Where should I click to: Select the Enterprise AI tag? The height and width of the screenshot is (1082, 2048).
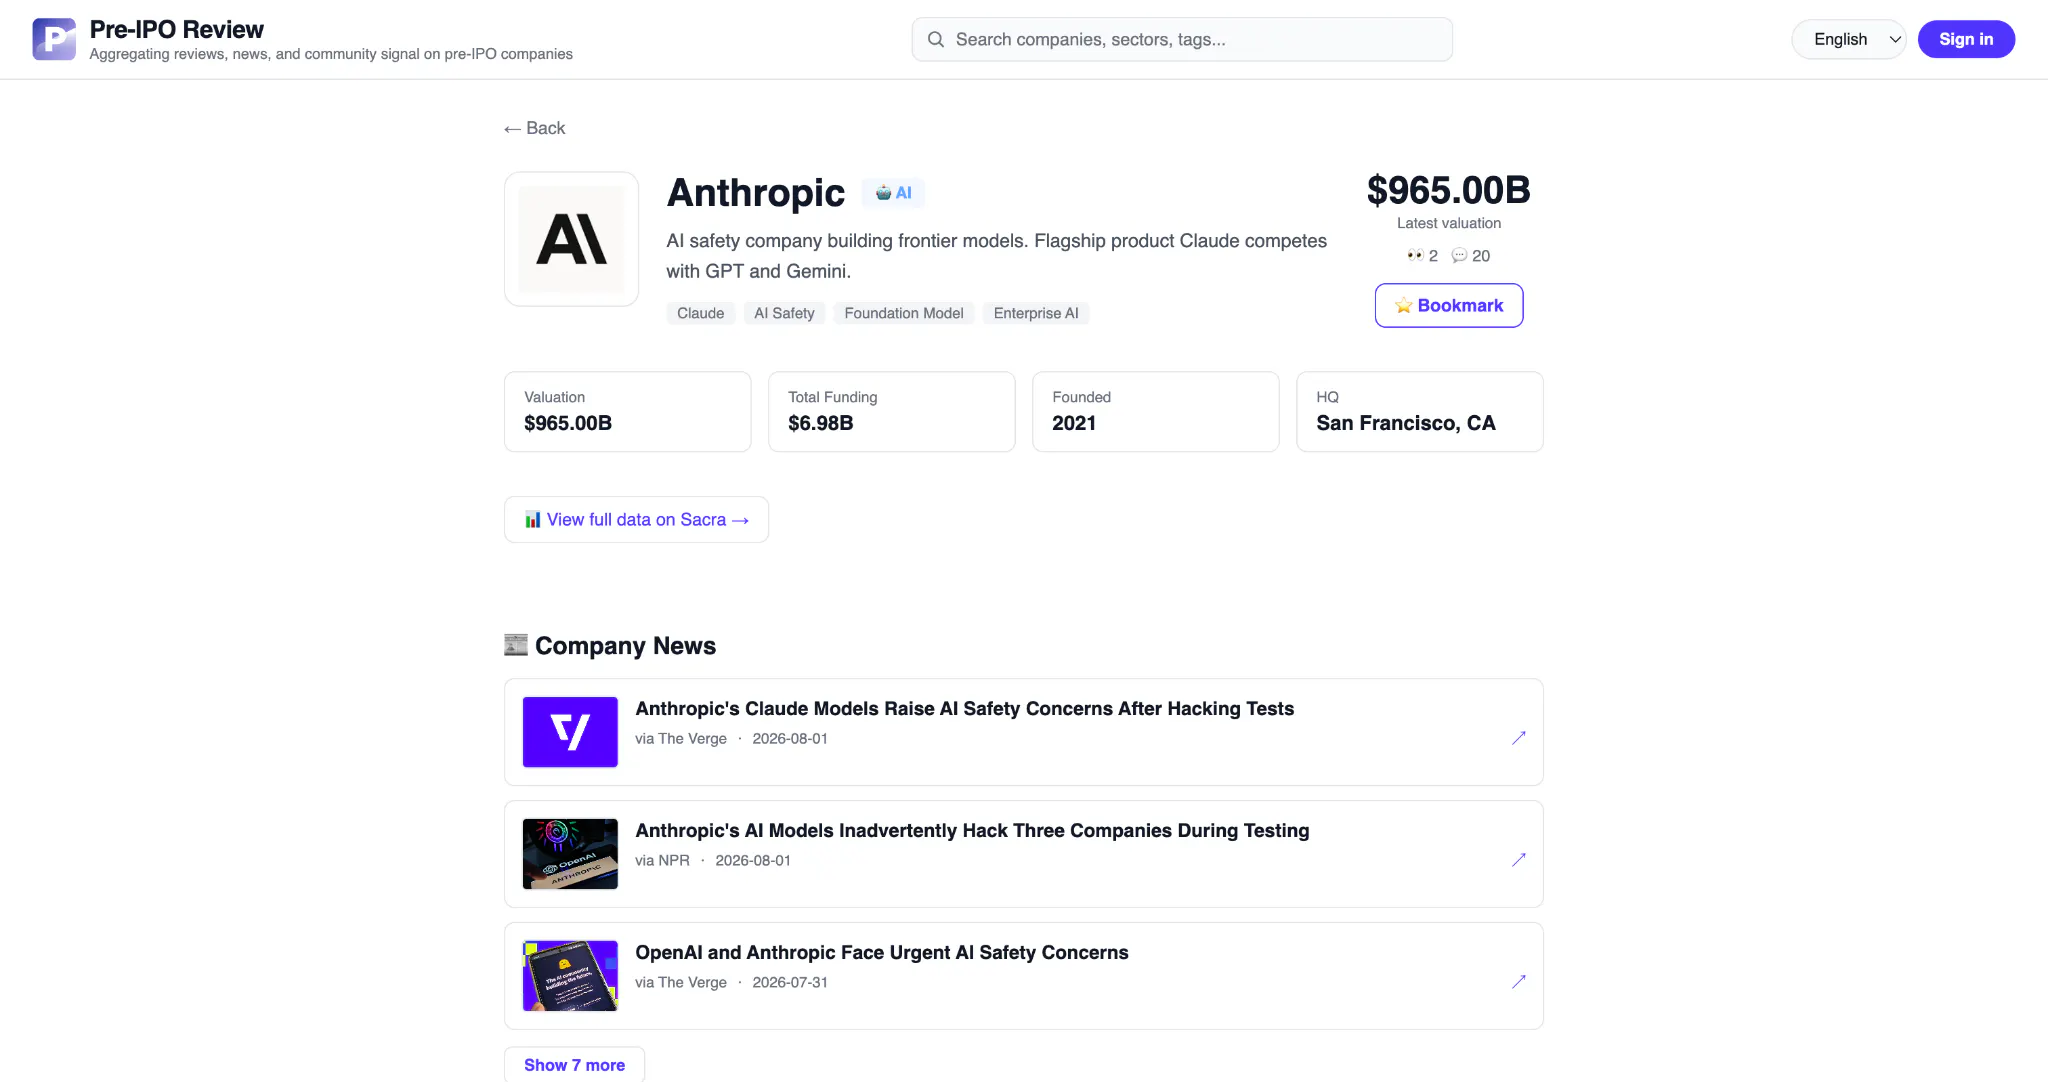(x=1036, y=313)
